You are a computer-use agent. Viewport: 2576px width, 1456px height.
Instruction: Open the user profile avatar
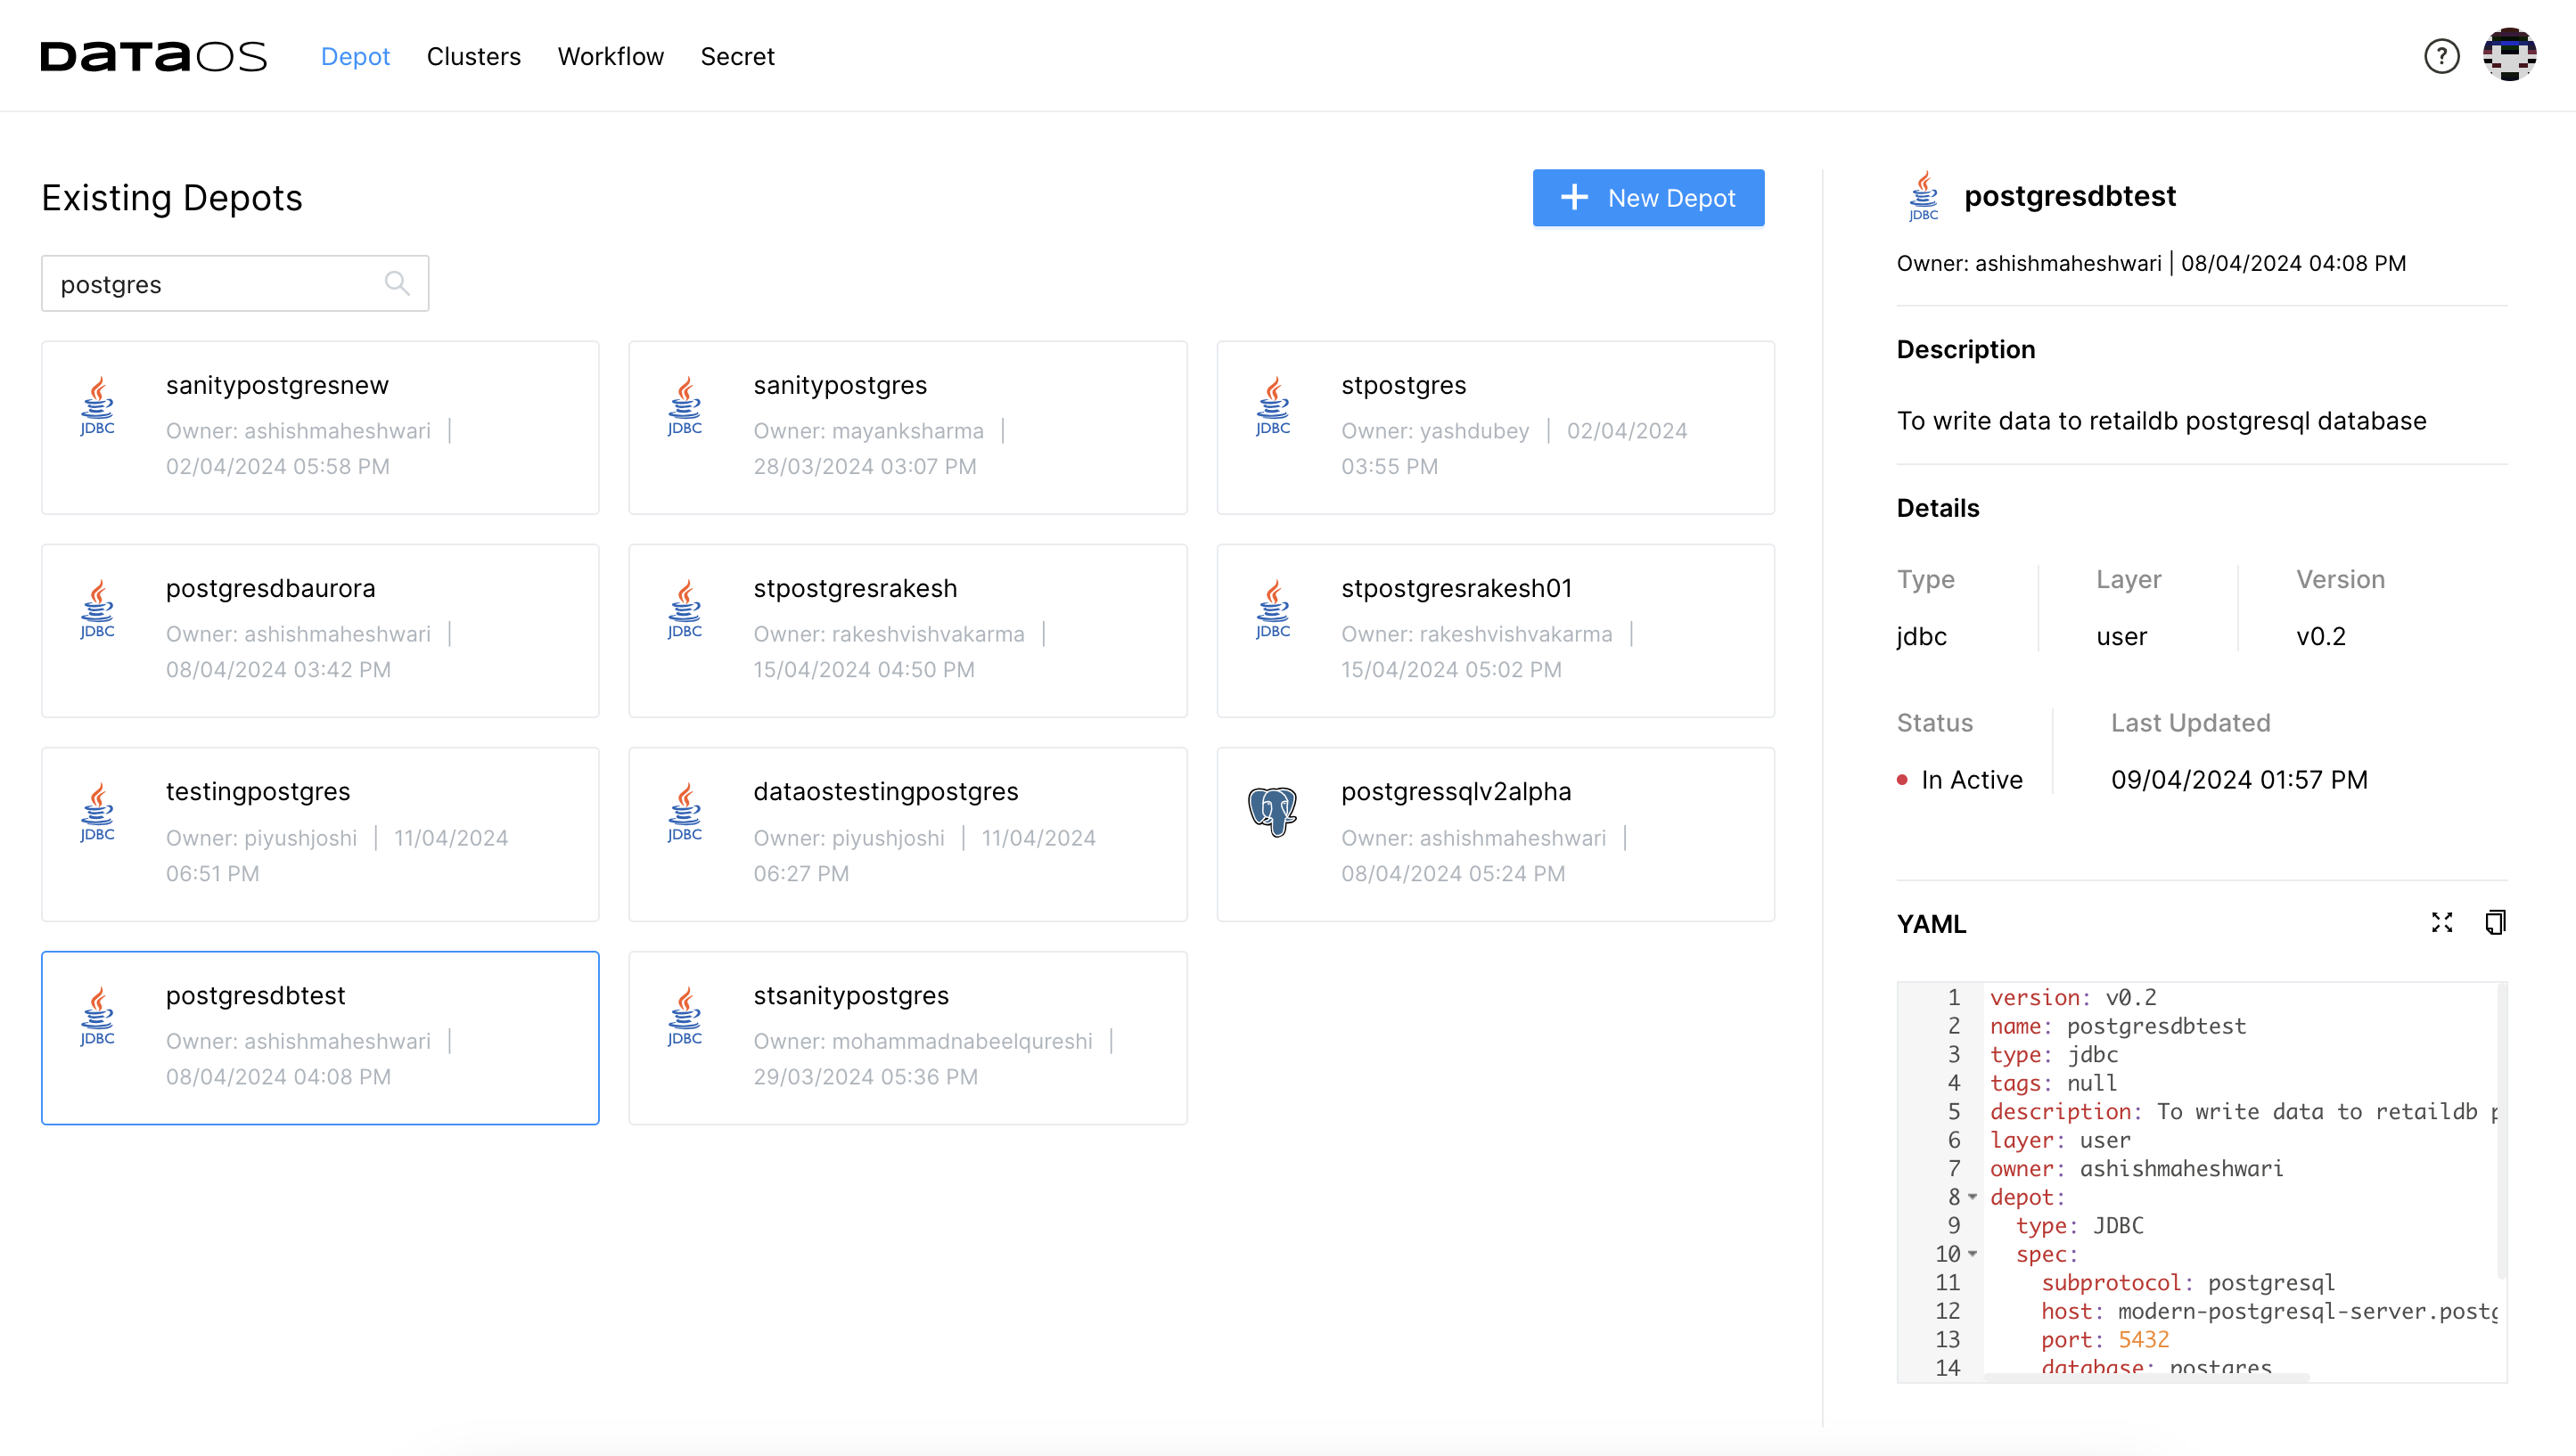[x=2509, y=55]
